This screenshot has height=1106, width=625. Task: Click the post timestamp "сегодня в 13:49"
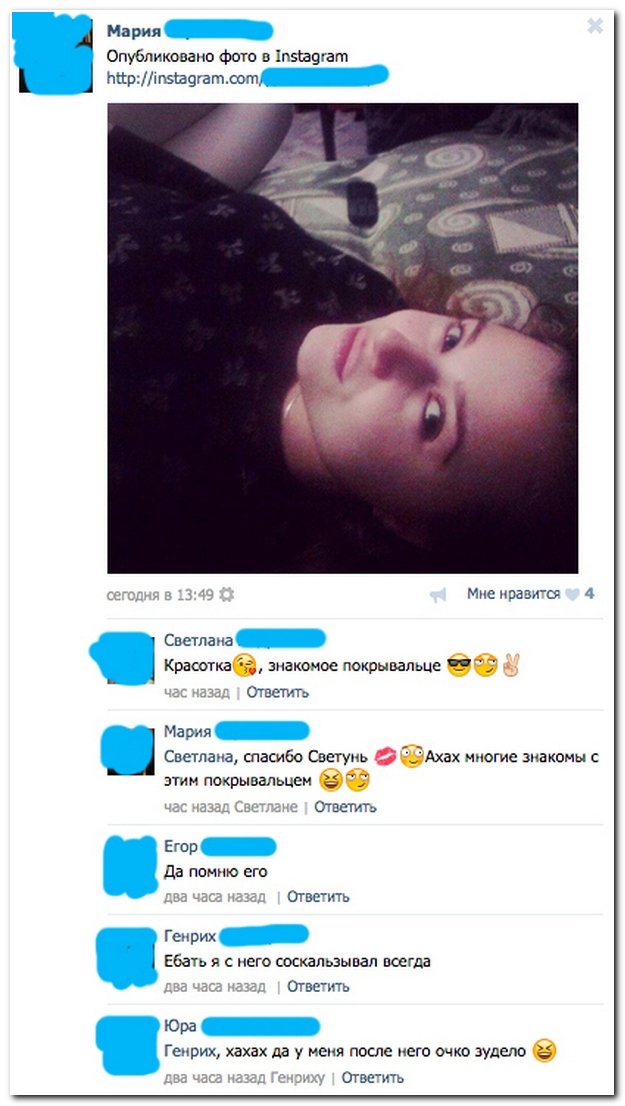pyautogui.click(x=160, y=595)
